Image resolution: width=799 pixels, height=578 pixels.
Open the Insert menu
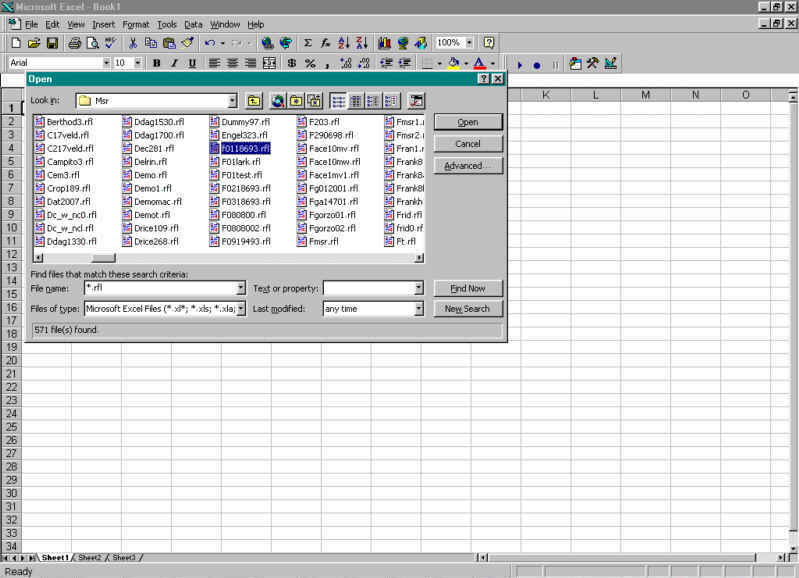pyautogui.click(x=103, y=24)
